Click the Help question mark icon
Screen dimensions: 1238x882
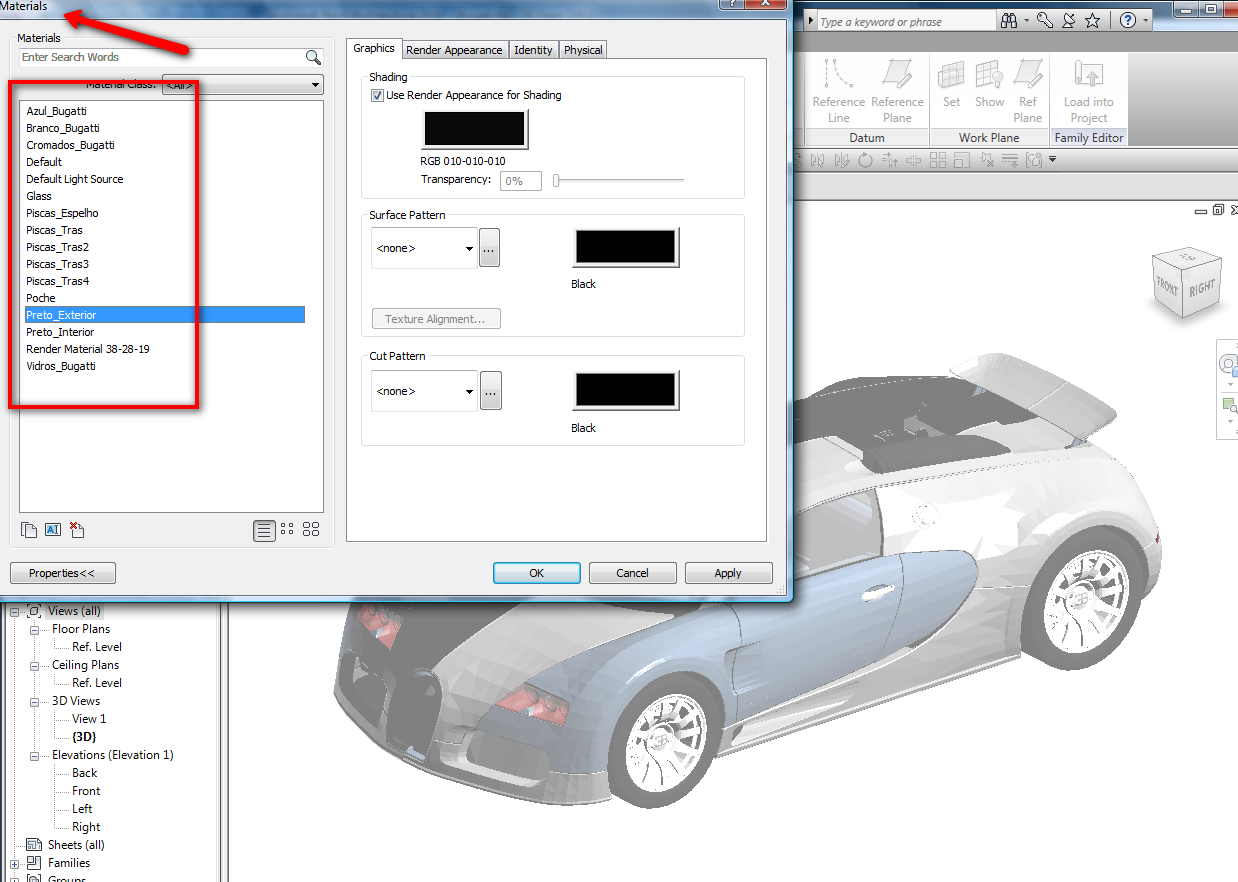(1127, 21)
